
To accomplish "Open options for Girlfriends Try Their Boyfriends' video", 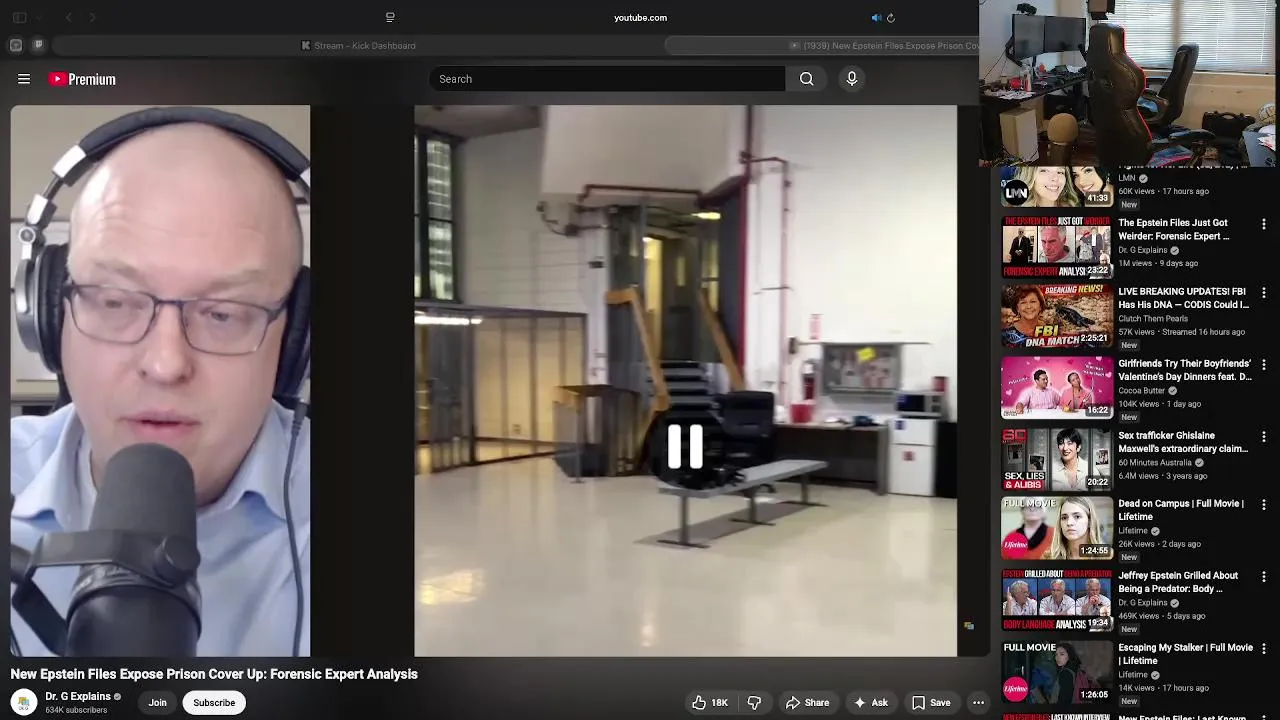I will pos(1264,365).
